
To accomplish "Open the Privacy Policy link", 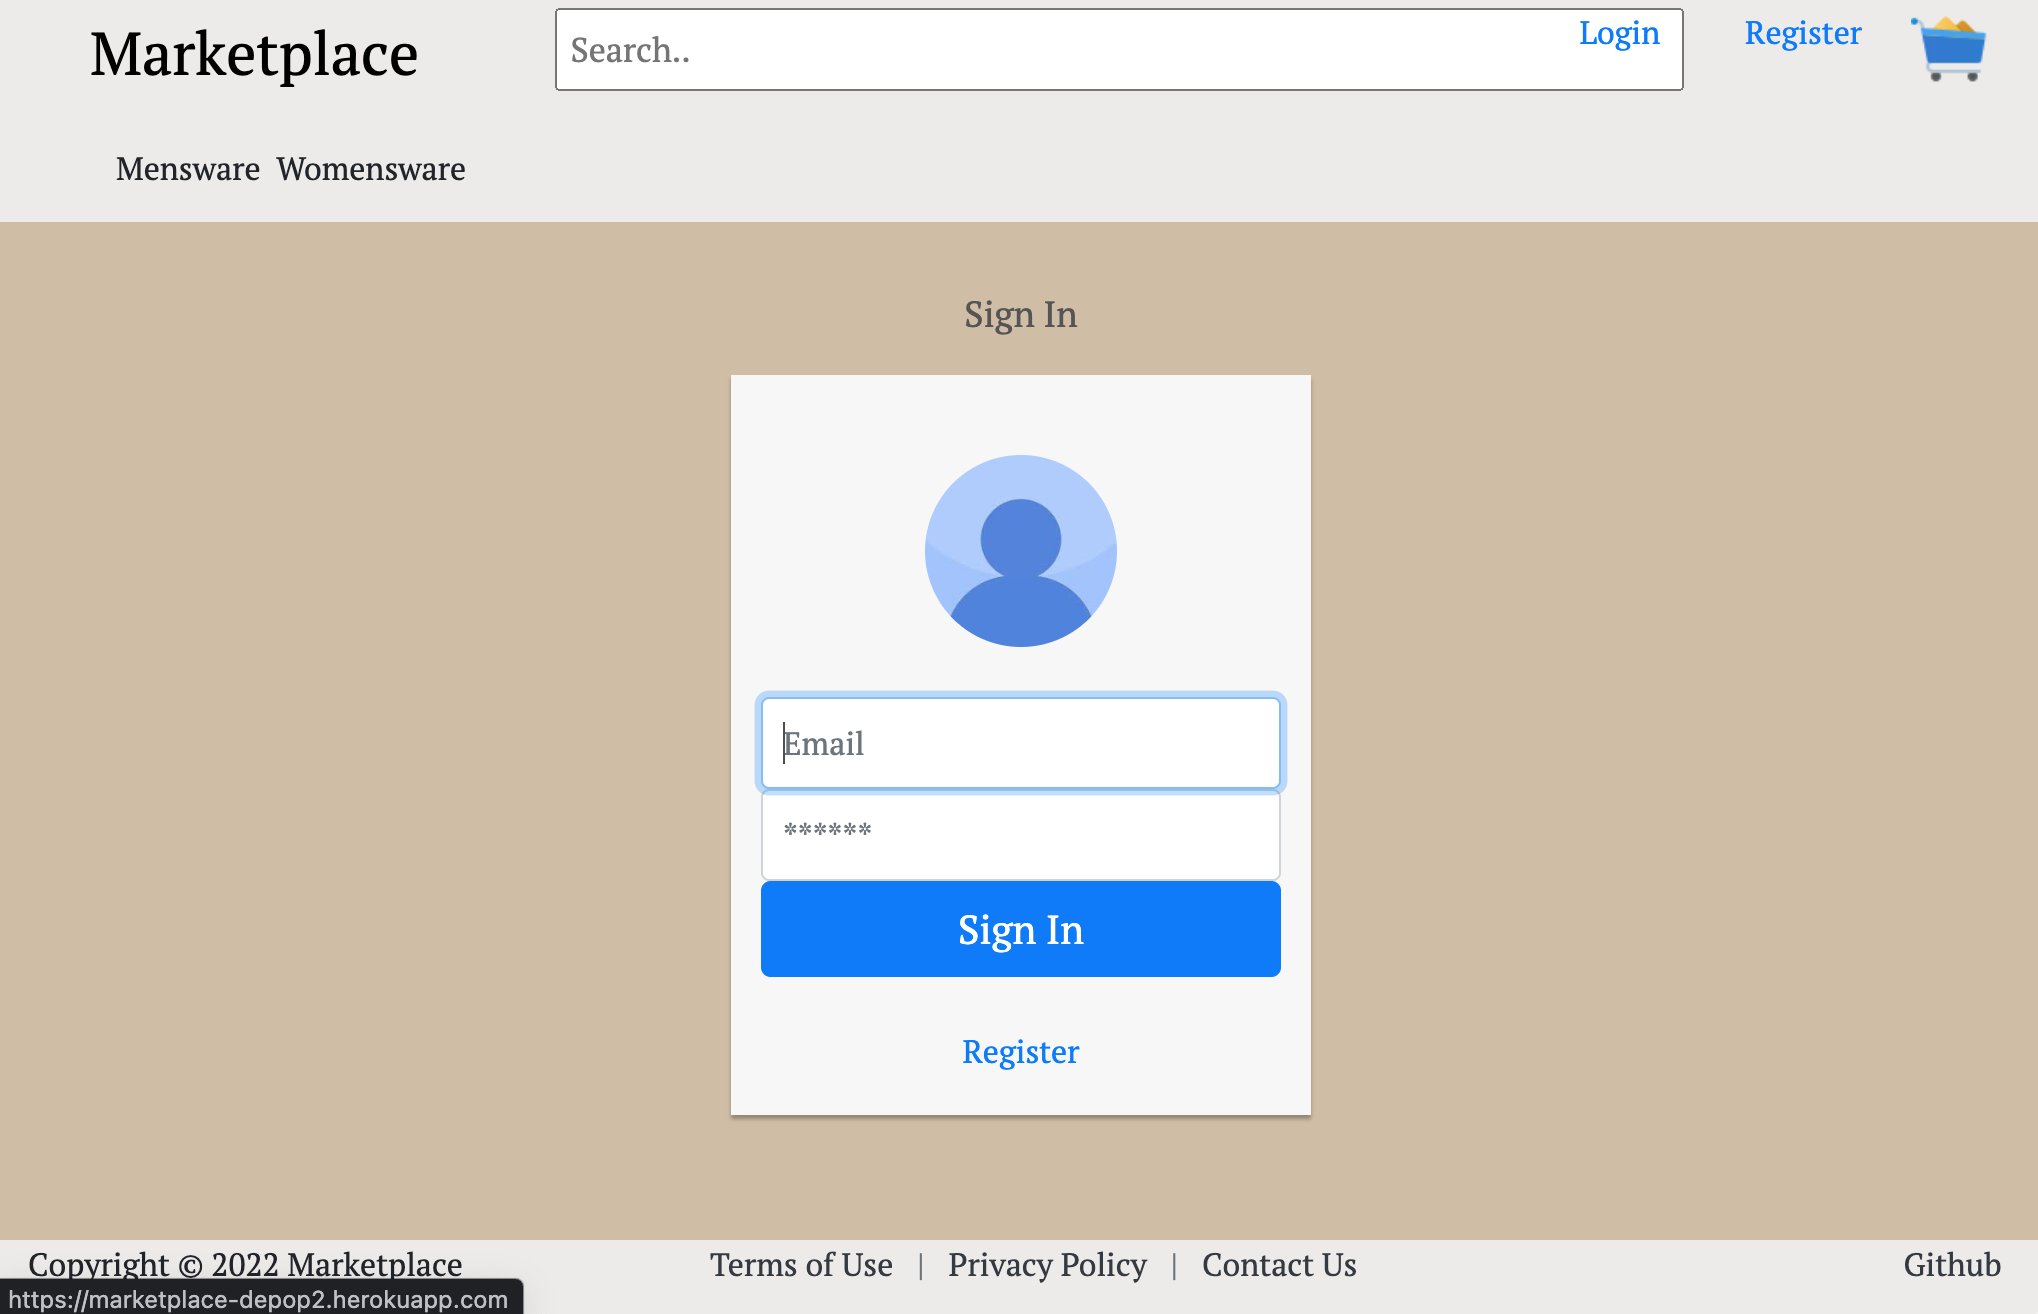I will [1047, 1265].
